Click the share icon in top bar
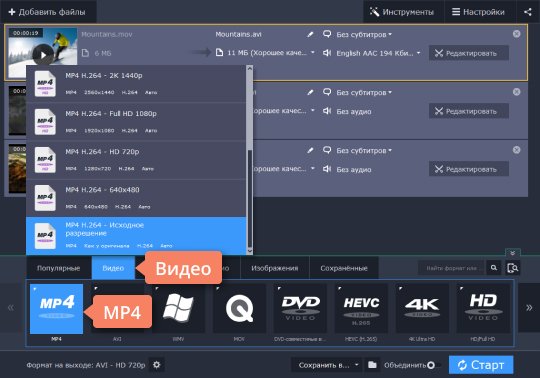The width and height of the screenshot is (540, 378). pos(528,12)
